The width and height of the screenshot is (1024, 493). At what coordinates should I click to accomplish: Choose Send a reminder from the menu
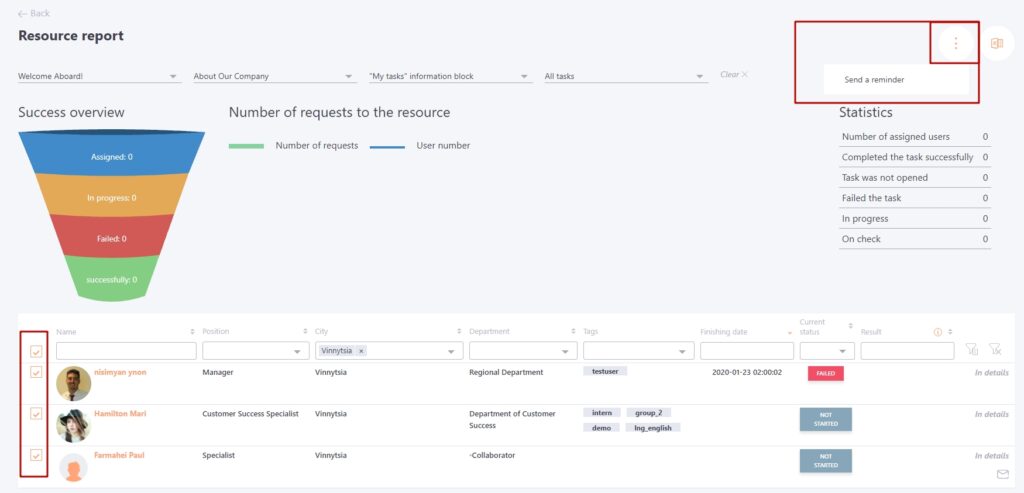pos(896,80)
